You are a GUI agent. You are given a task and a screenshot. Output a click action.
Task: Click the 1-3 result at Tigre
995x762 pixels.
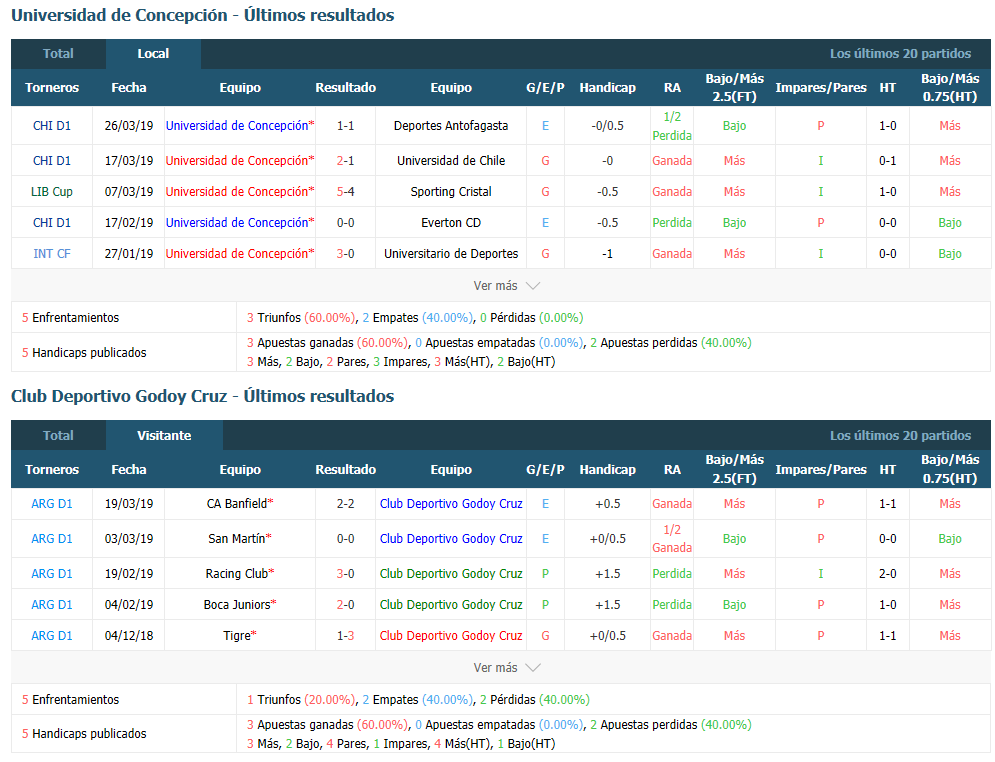point(346,636)
